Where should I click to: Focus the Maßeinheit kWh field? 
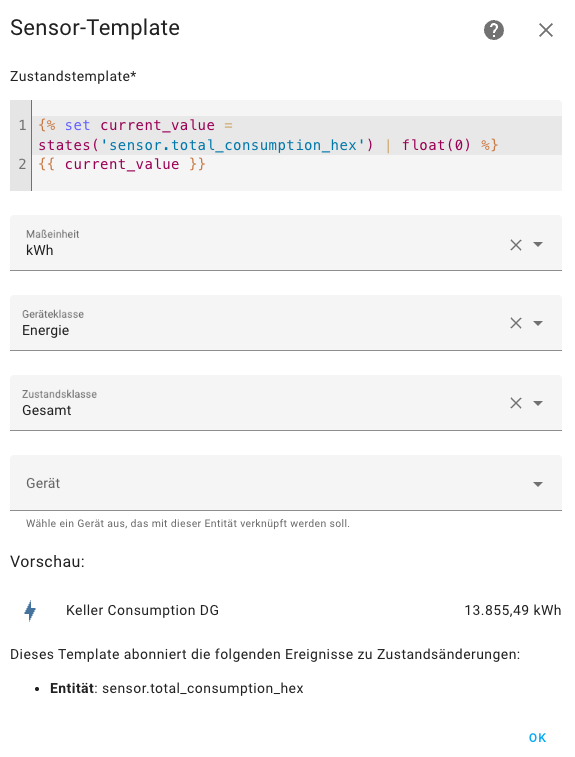point(286,243)
